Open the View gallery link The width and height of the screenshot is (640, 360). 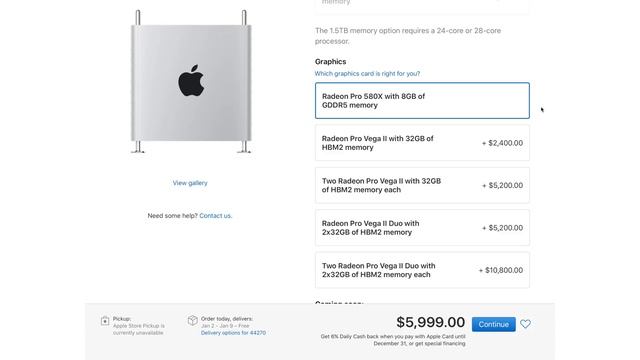(190, 183)
